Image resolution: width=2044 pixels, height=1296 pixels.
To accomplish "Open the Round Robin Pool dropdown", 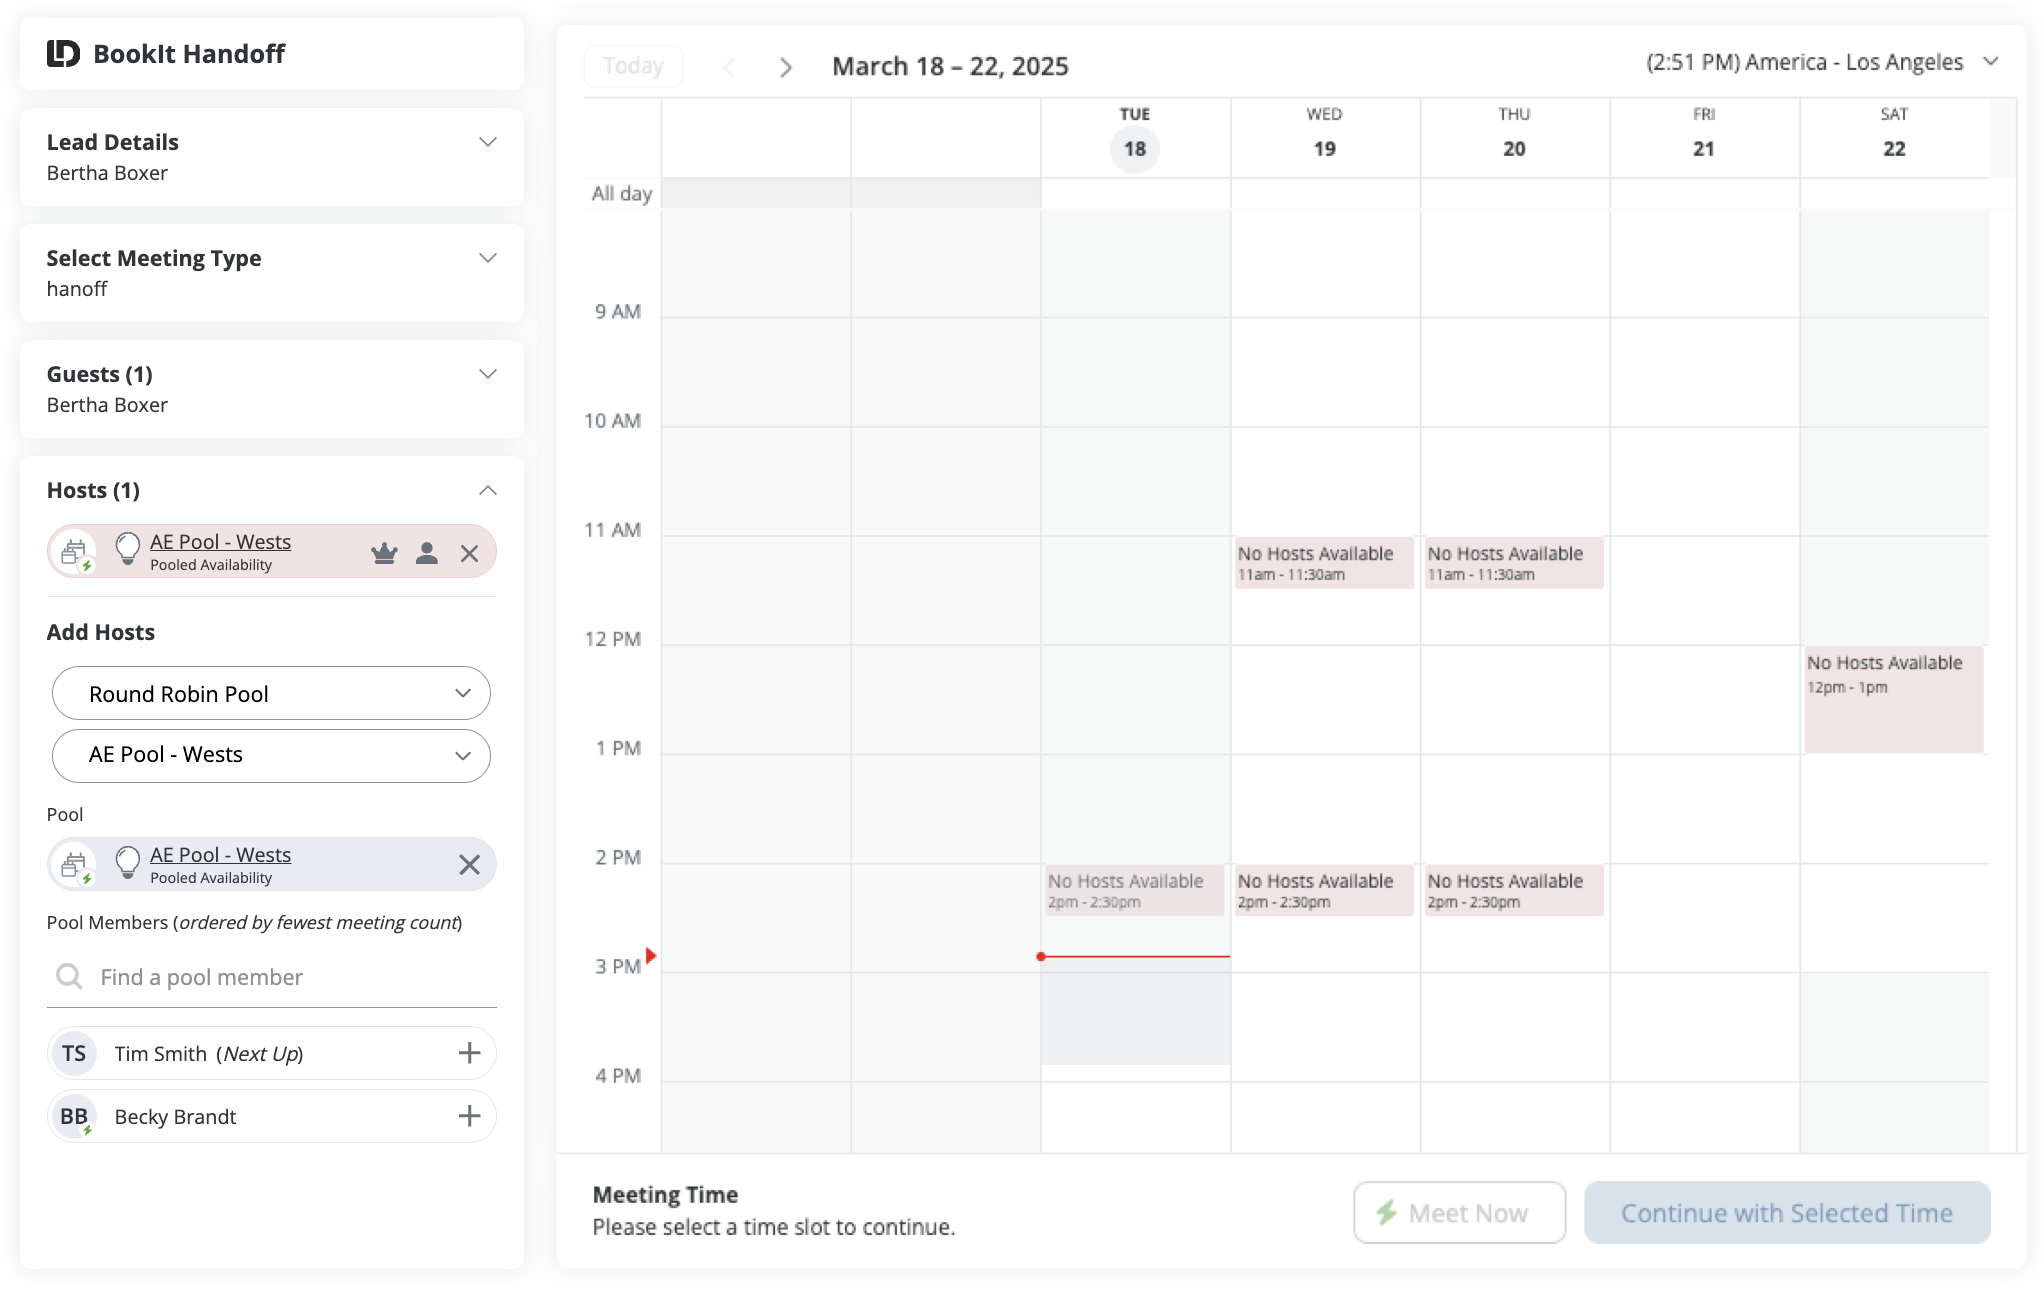I will pos(271,693).
